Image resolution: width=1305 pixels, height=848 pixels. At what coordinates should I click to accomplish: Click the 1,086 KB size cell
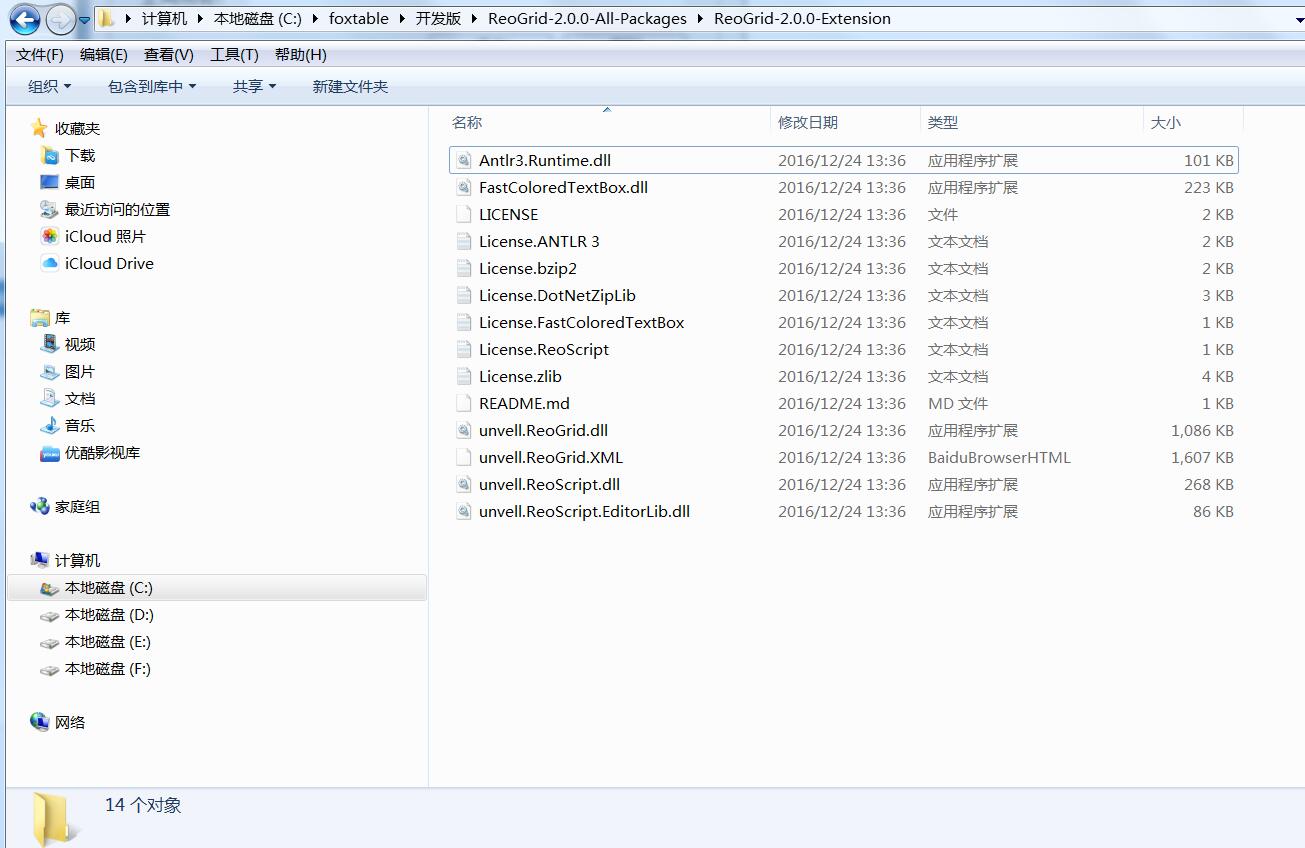1202,430
